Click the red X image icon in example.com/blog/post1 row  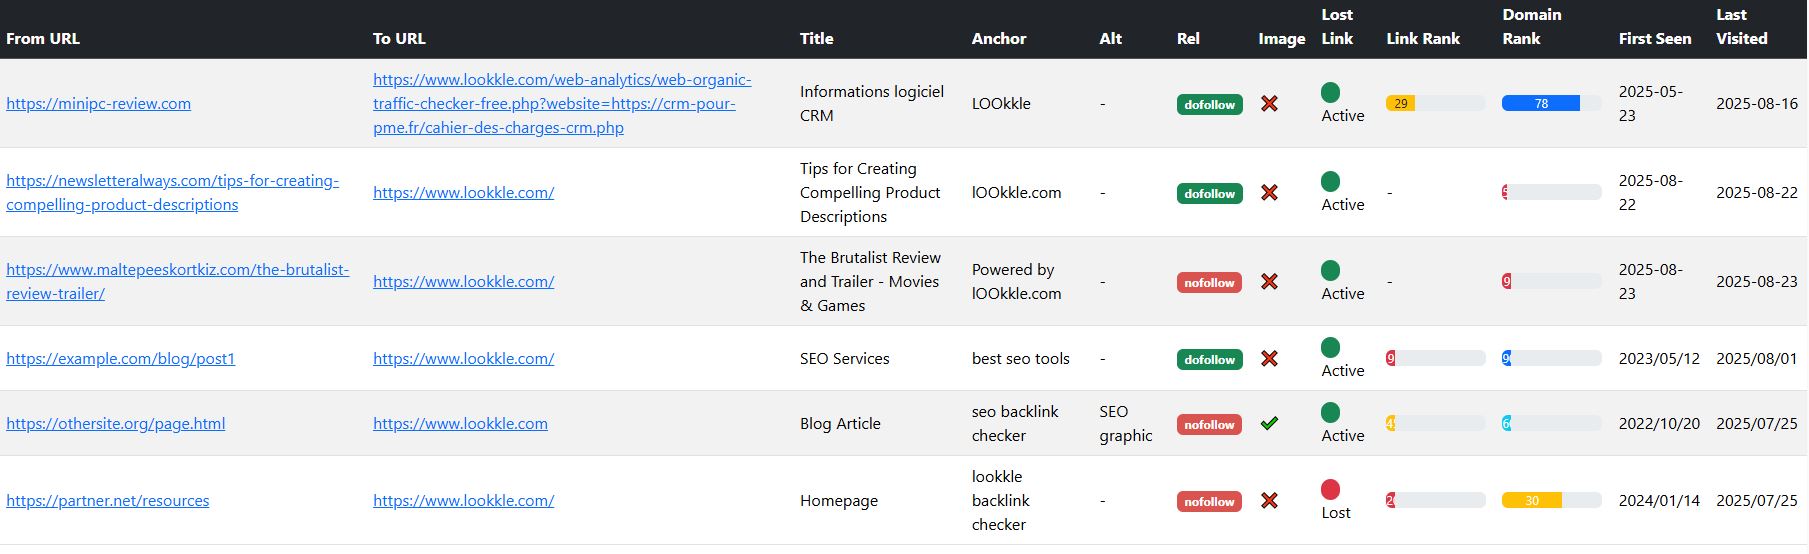click(x=1269, y=358)
